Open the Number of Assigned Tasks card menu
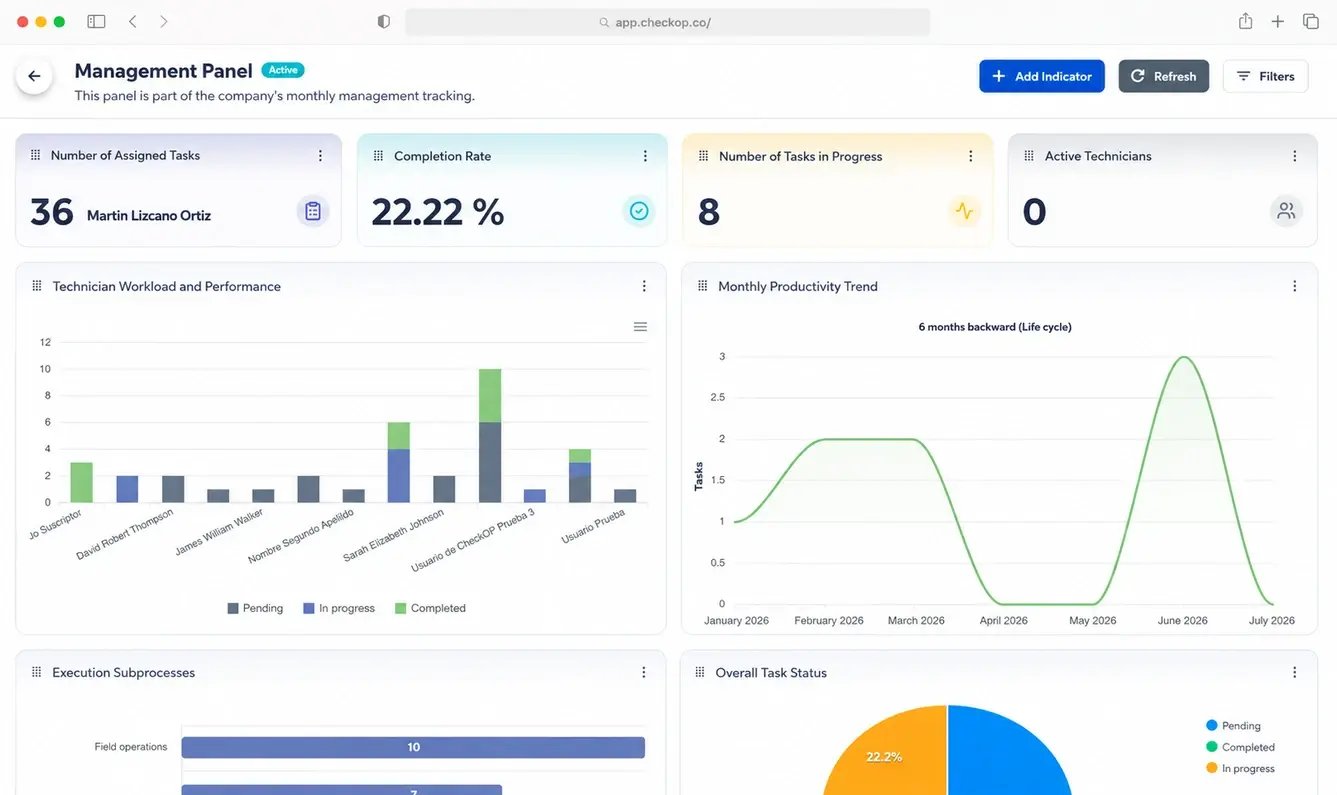1337x795 pixels. [320, 156]
